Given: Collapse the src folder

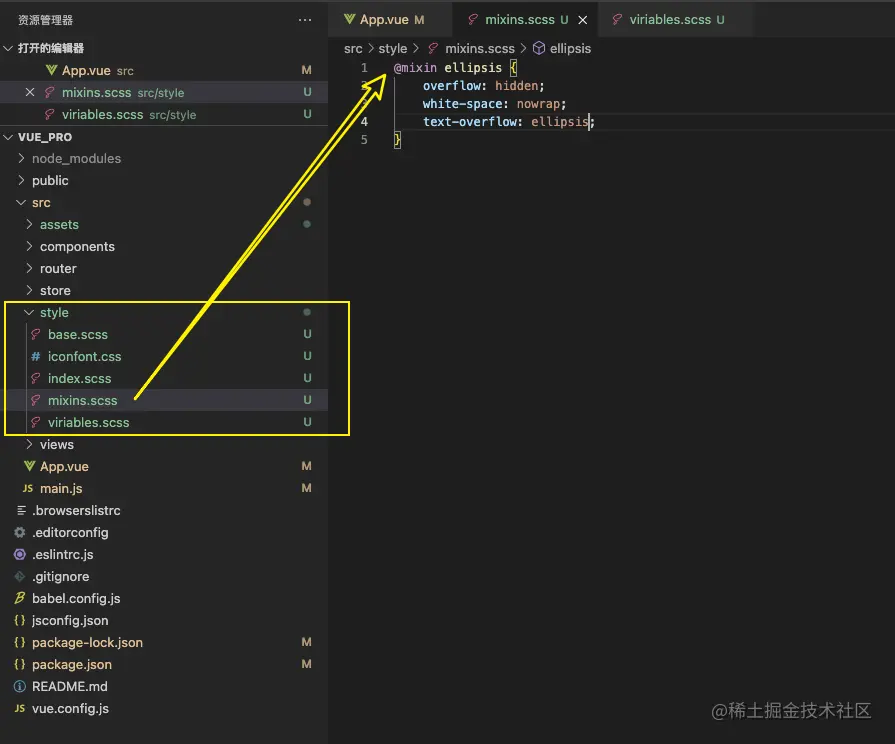Looking at the screenshot, I should click(21, 203).
